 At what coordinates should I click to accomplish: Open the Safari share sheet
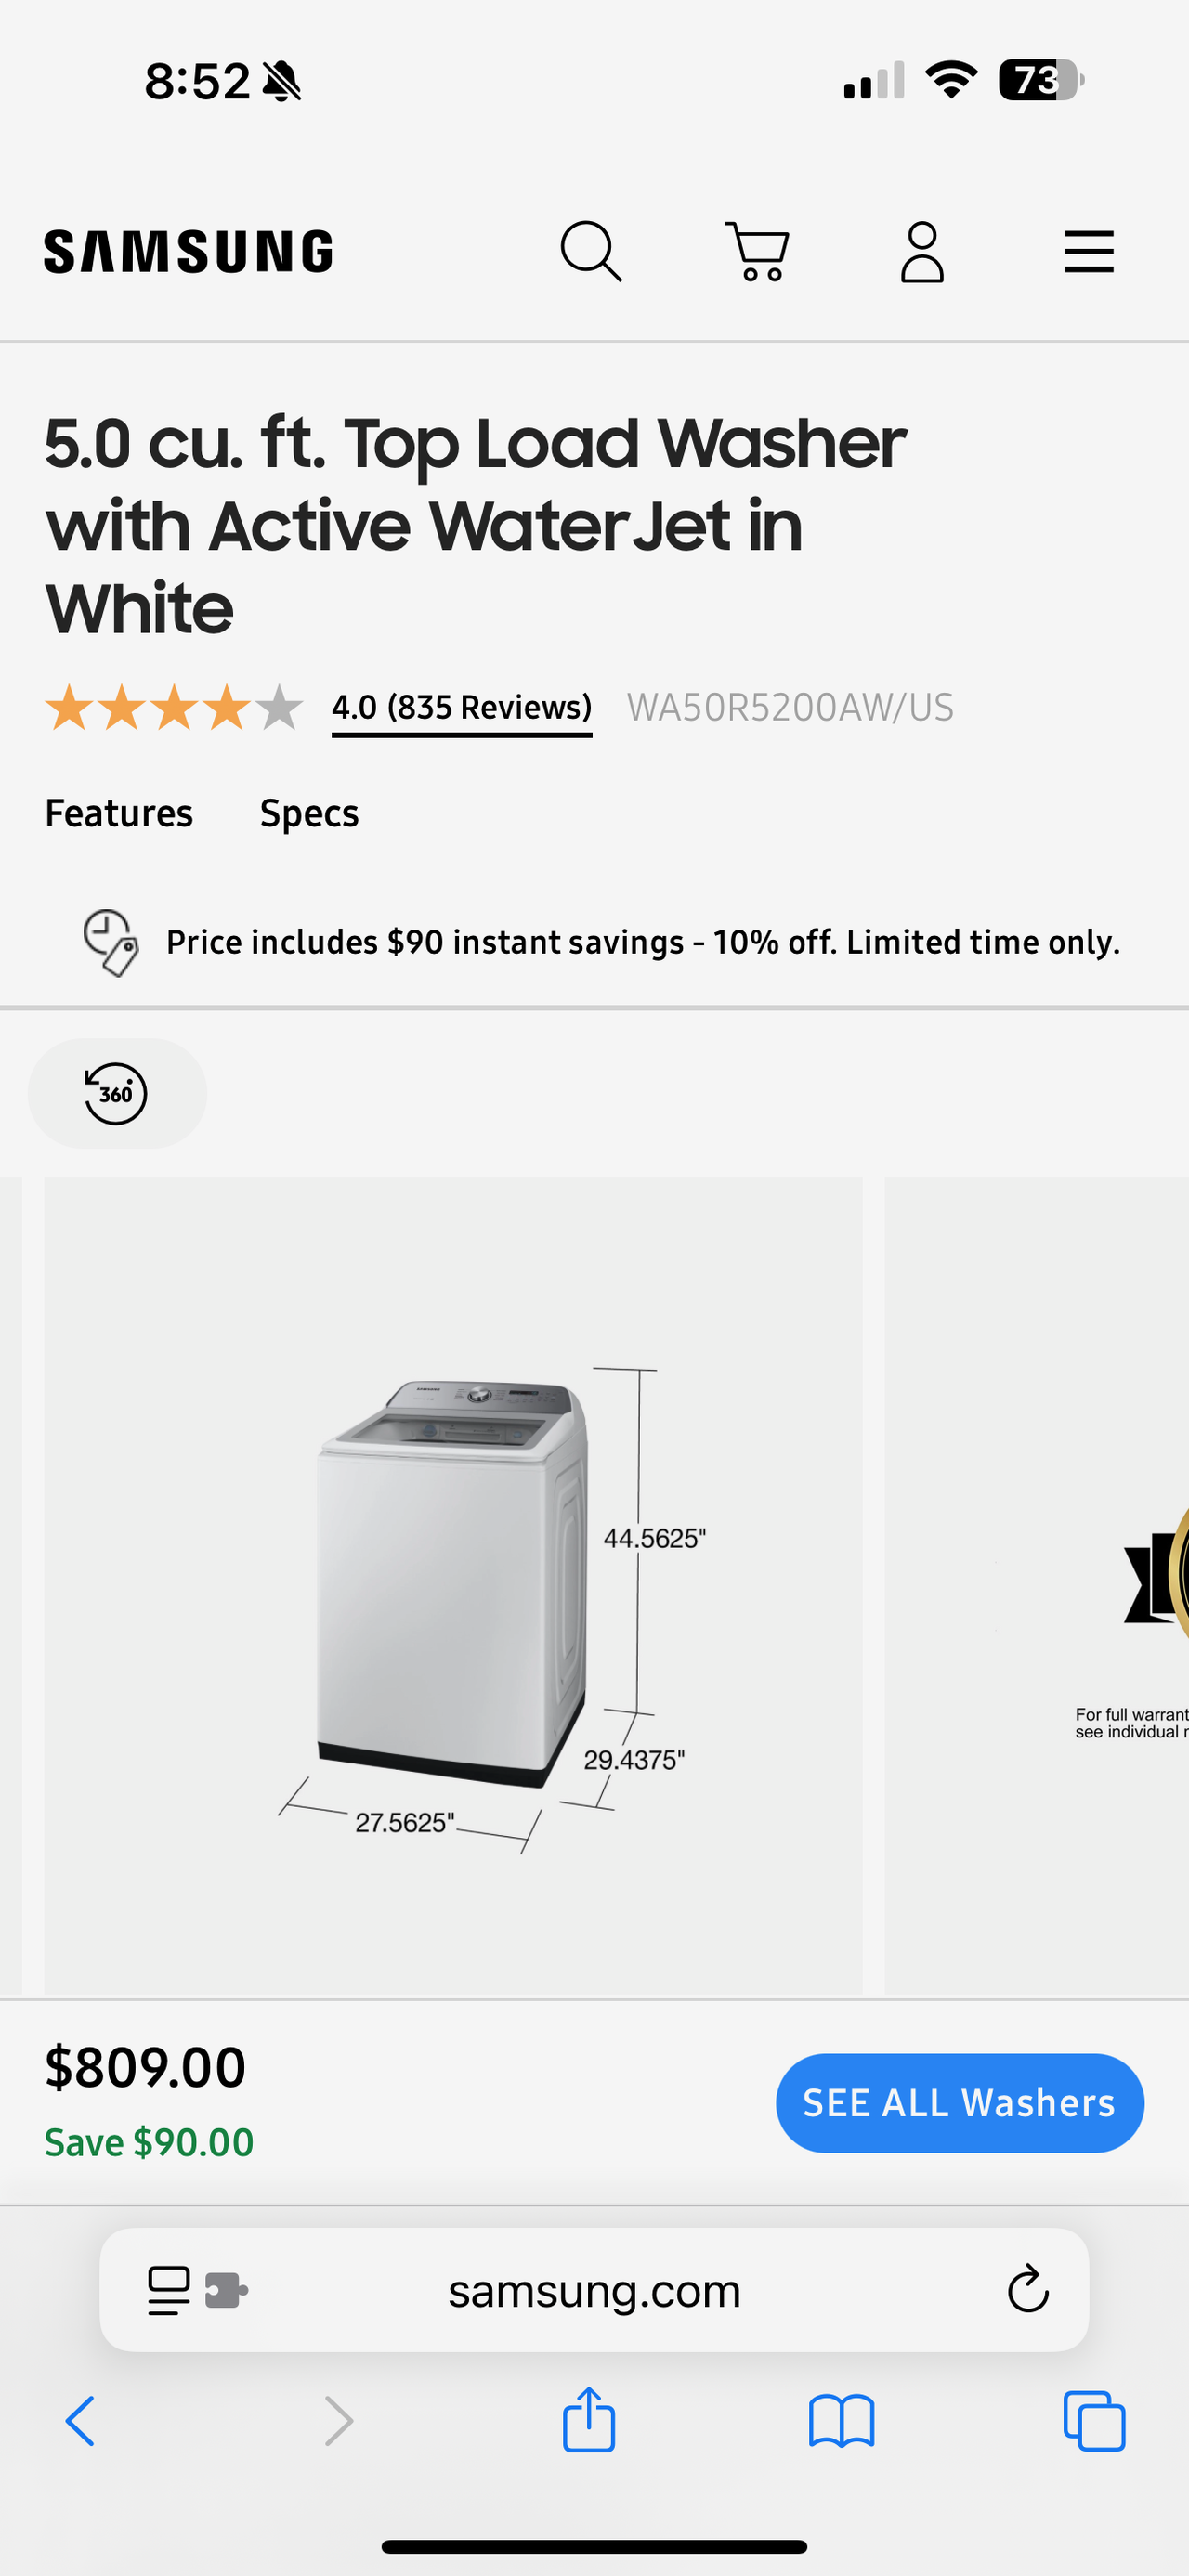click(x=589, y=2421)
